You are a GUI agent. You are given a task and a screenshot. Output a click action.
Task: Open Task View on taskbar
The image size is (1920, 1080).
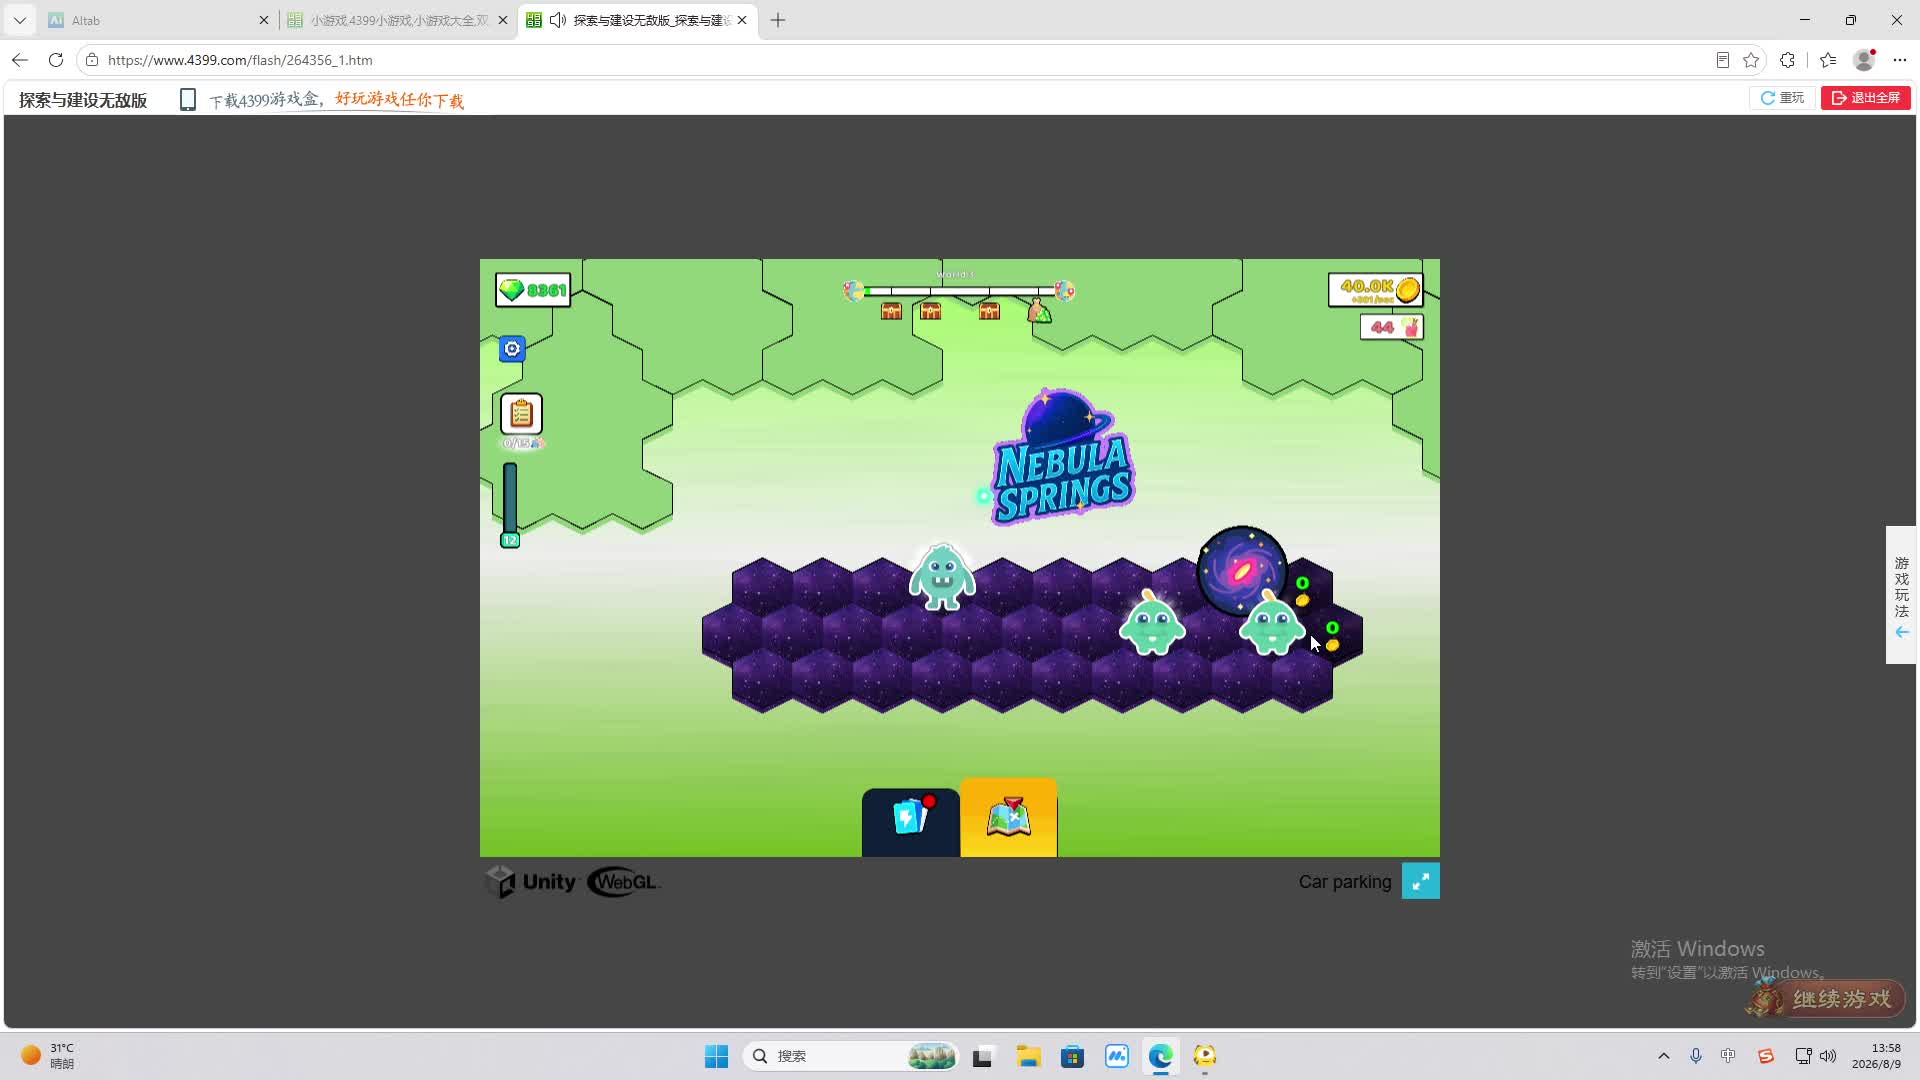tap(983, 1056)
